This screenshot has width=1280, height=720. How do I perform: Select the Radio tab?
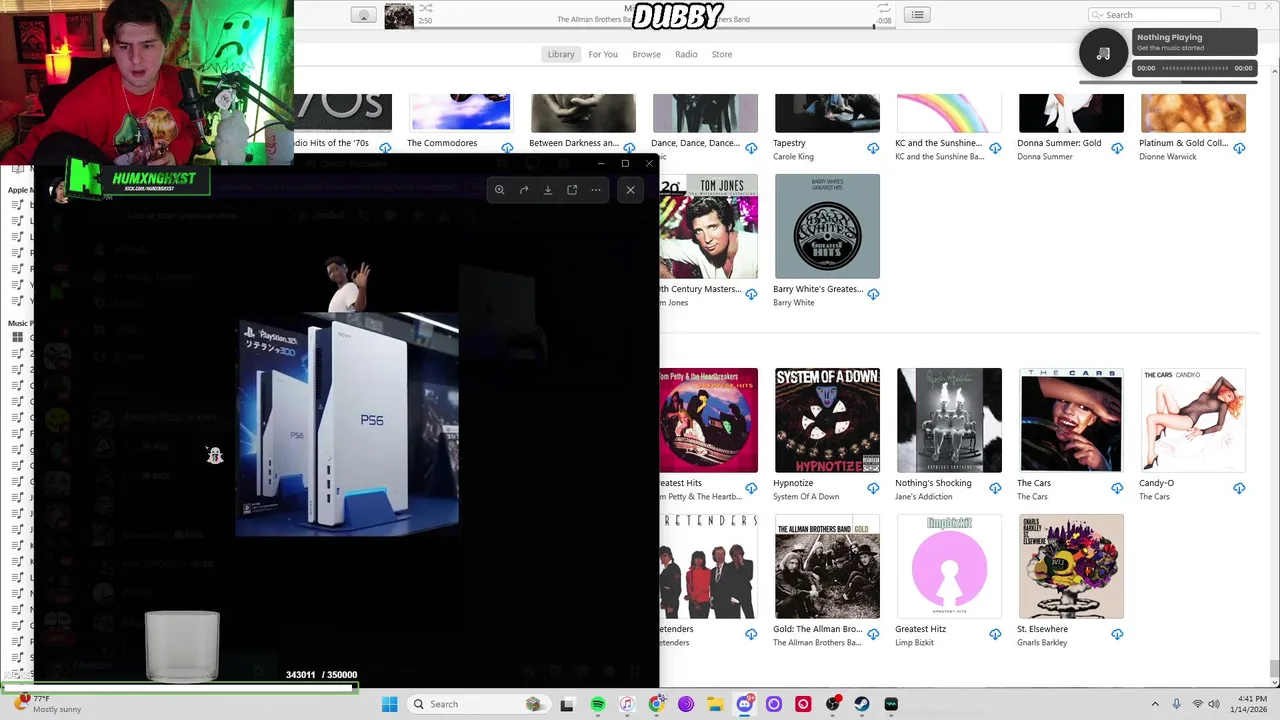pyautogui.click(x=686, y=54)
